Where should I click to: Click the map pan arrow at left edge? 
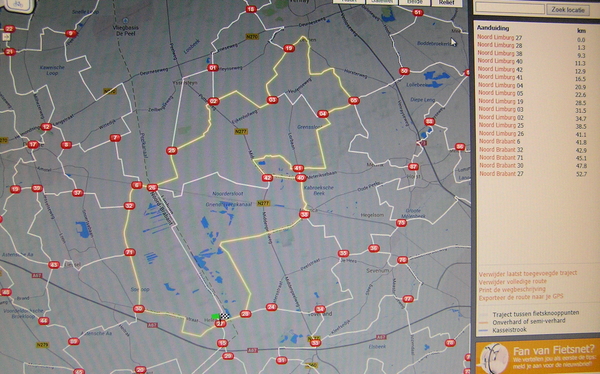6,37
